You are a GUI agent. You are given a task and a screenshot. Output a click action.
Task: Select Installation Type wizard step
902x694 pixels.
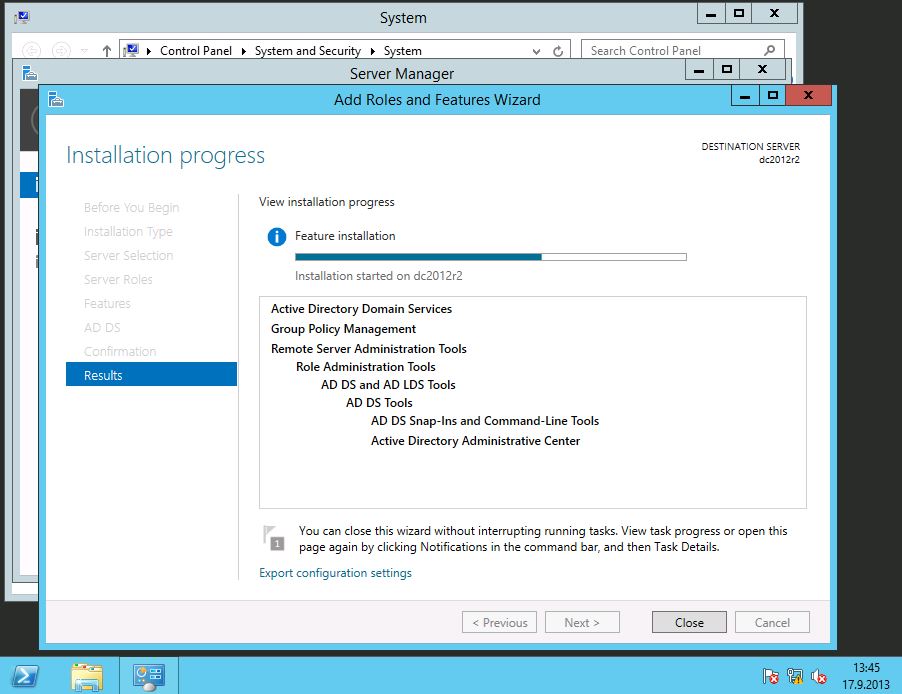pyautogui.click(x=128, y=231)
